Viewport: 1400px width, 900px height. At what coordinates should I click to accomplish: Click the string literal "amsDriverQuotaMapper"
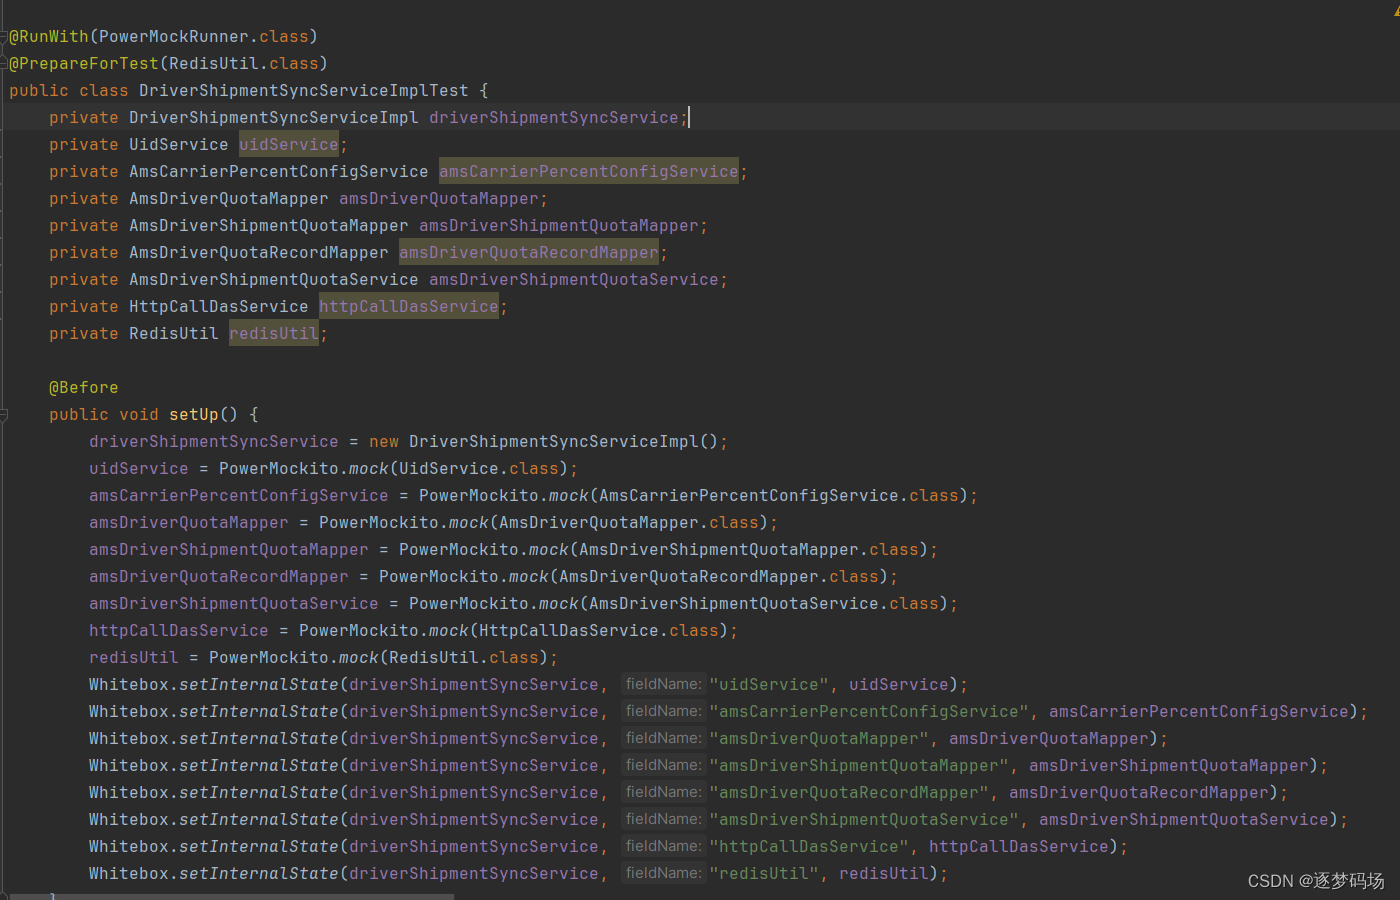(819, 739)
